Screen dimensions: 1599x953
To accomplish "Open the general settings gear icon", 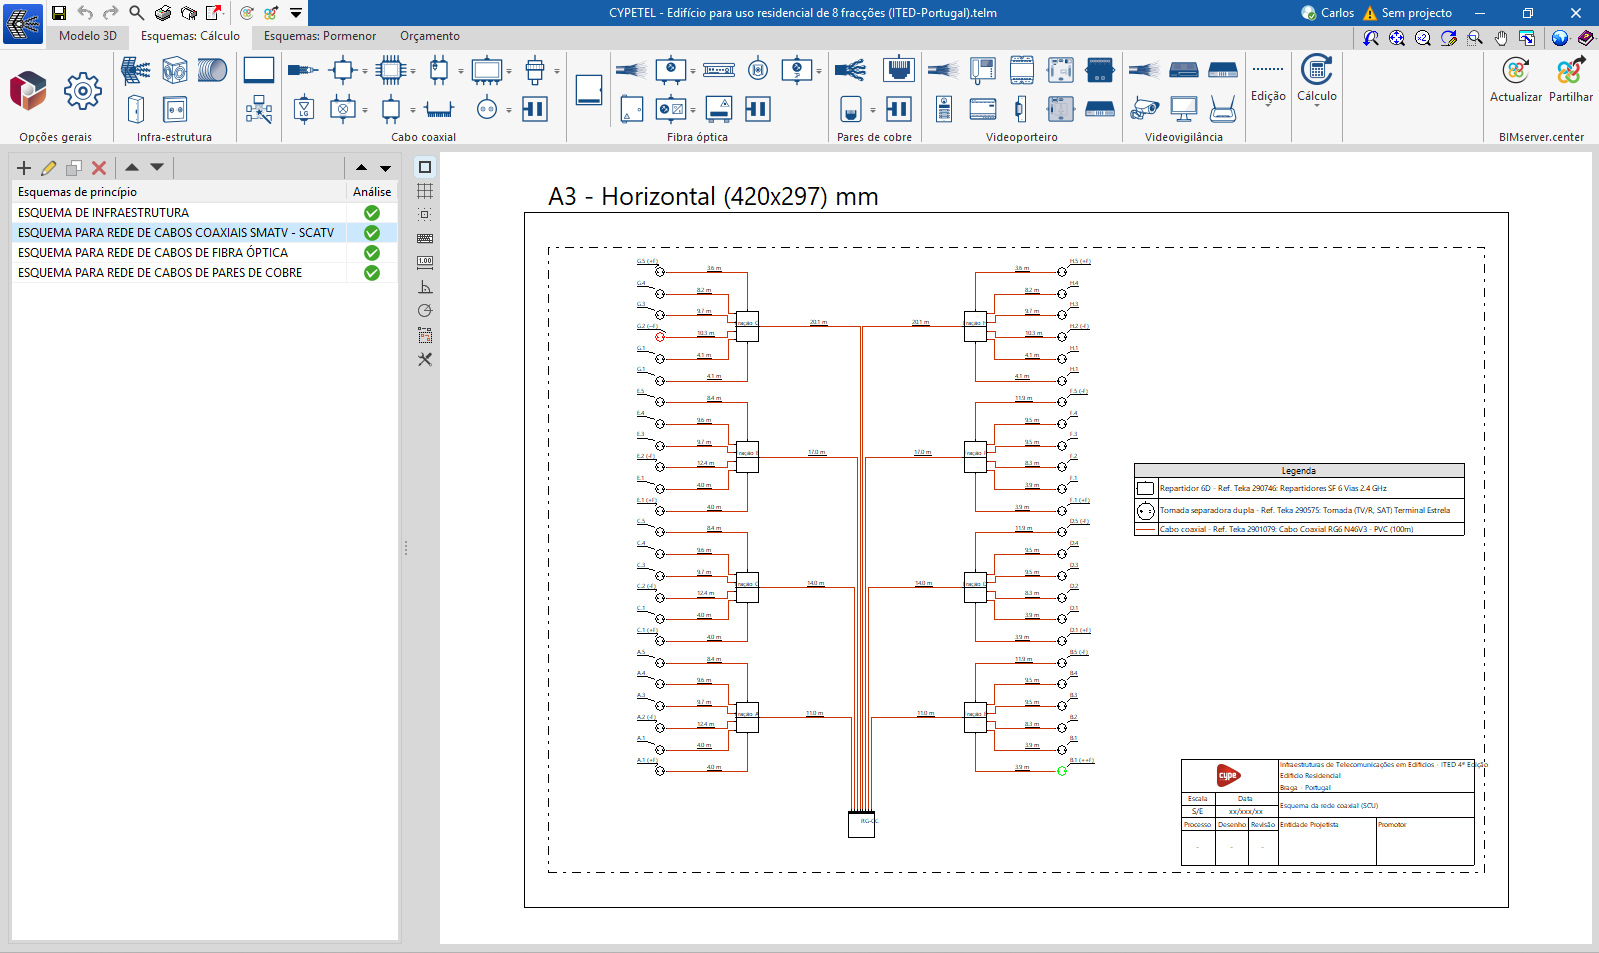I will click(x=82, y=91).
